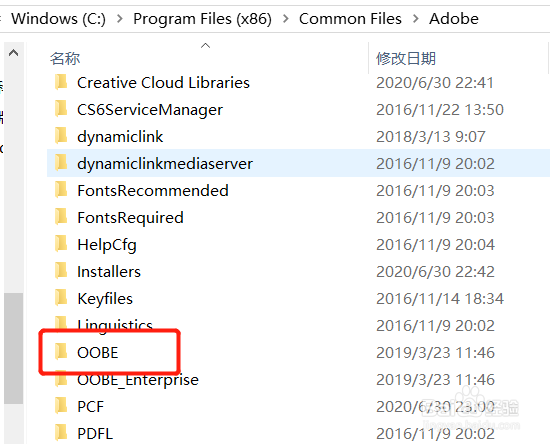550x444 pixels.
Task: Click the navigation pane scroll up arrow
Action: (x=13, y=53)
